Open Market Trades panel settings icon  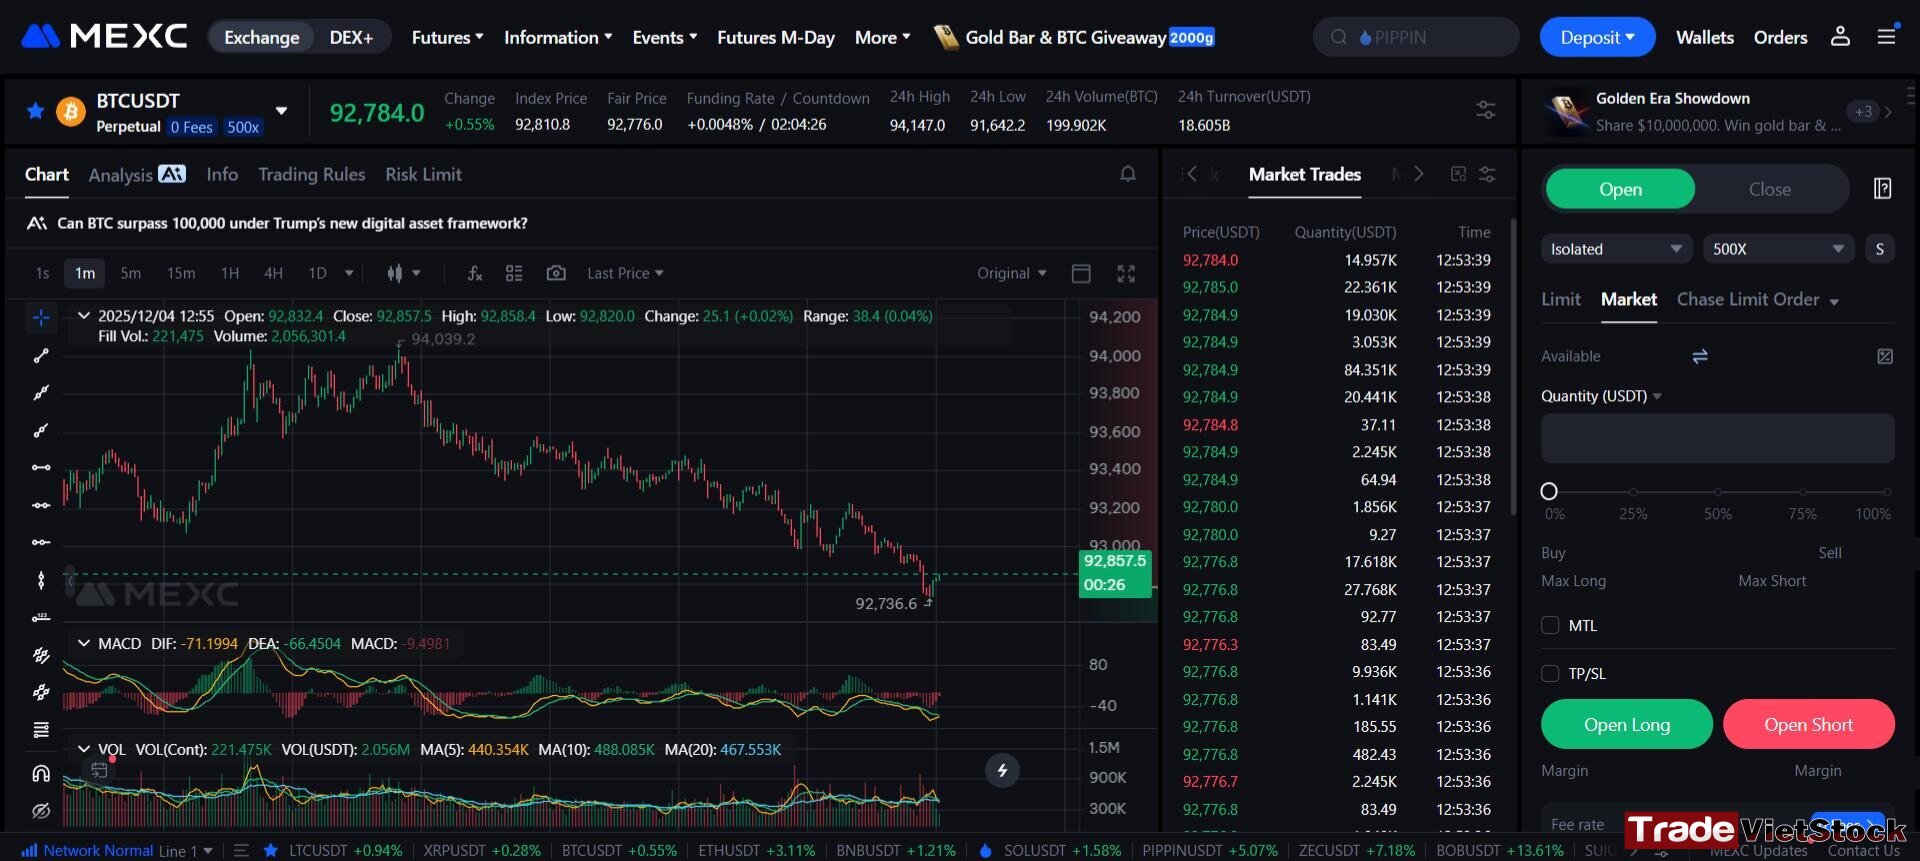pos(1488,174)
